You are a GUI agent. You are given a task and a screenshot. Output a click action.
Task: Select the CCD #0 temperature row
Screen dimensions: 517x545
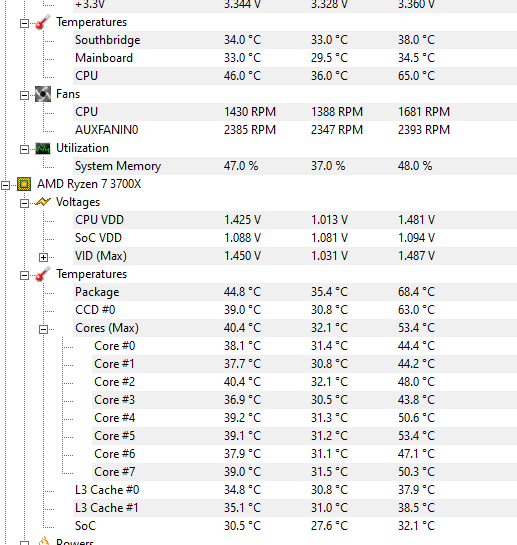(295, 310)
